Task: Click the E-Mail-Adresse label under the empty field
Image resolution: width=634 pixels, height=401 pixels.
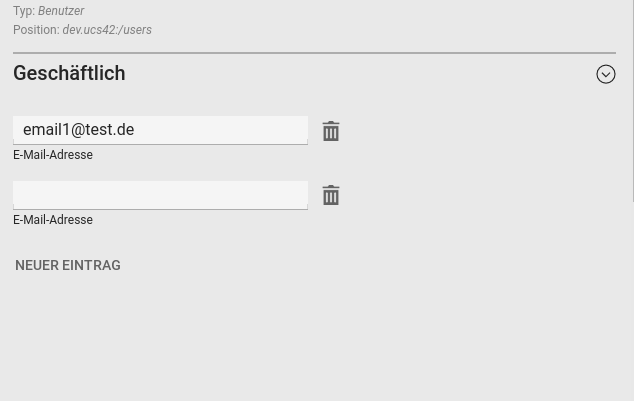Action: pyautogui.click(x=53, y=220)
